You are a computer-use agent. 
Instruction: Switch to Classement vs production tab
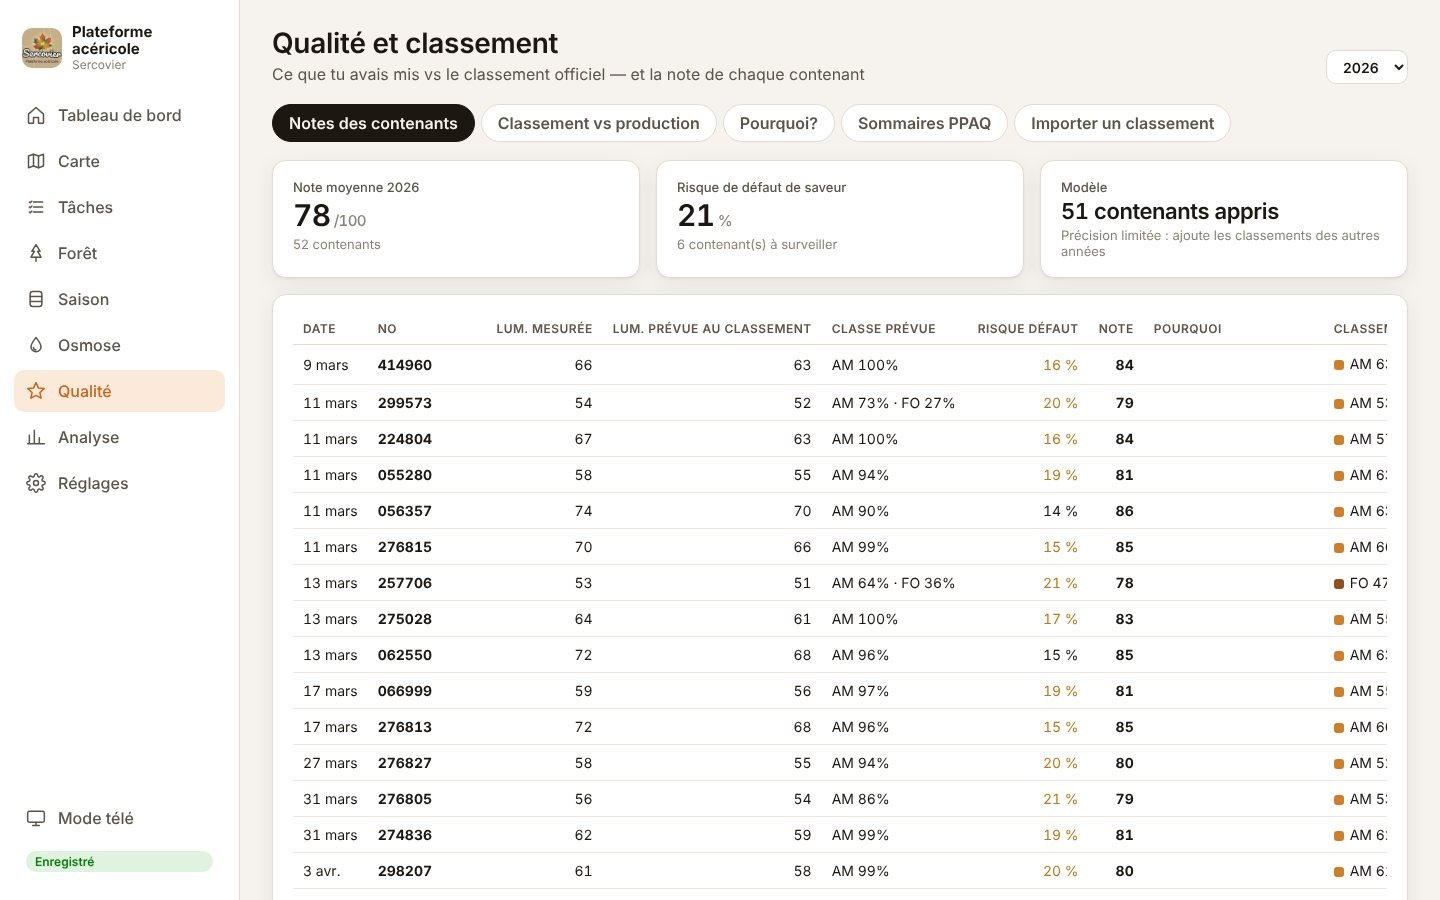coord(598,123)
